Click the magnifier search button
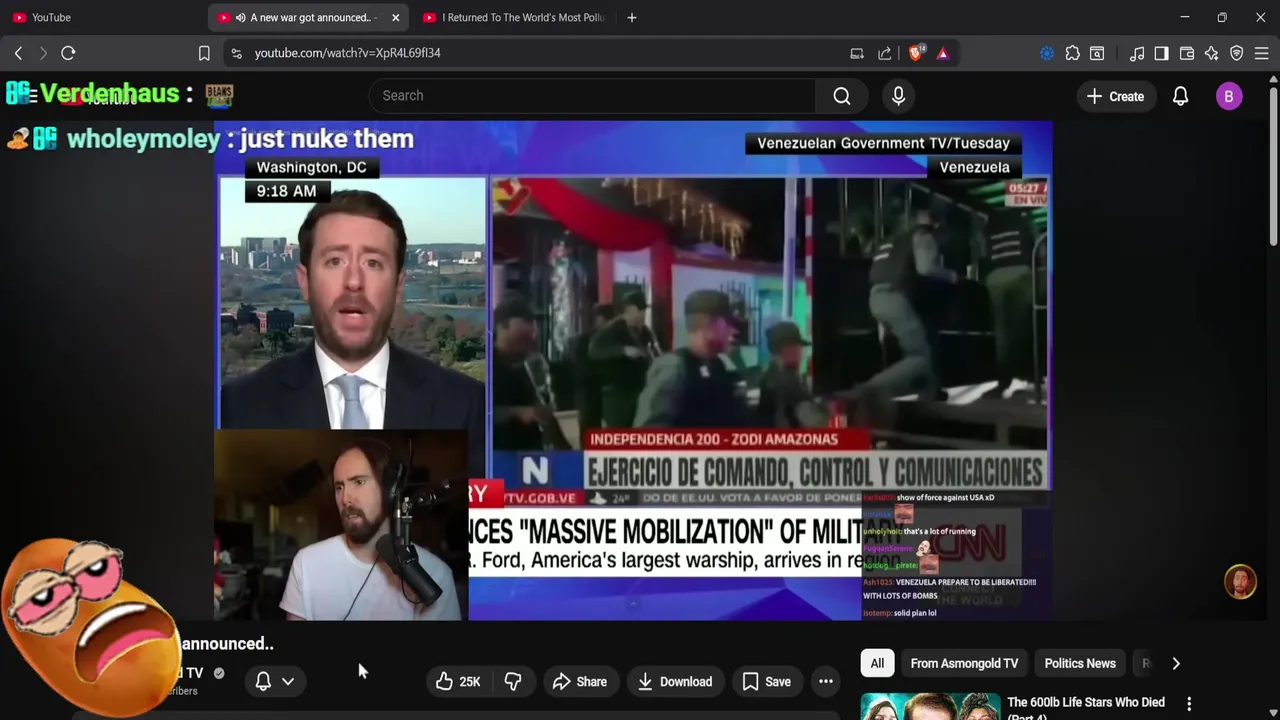Viewport: 1280px width, 720px height. pyautogui.click(x=842, y=96)
